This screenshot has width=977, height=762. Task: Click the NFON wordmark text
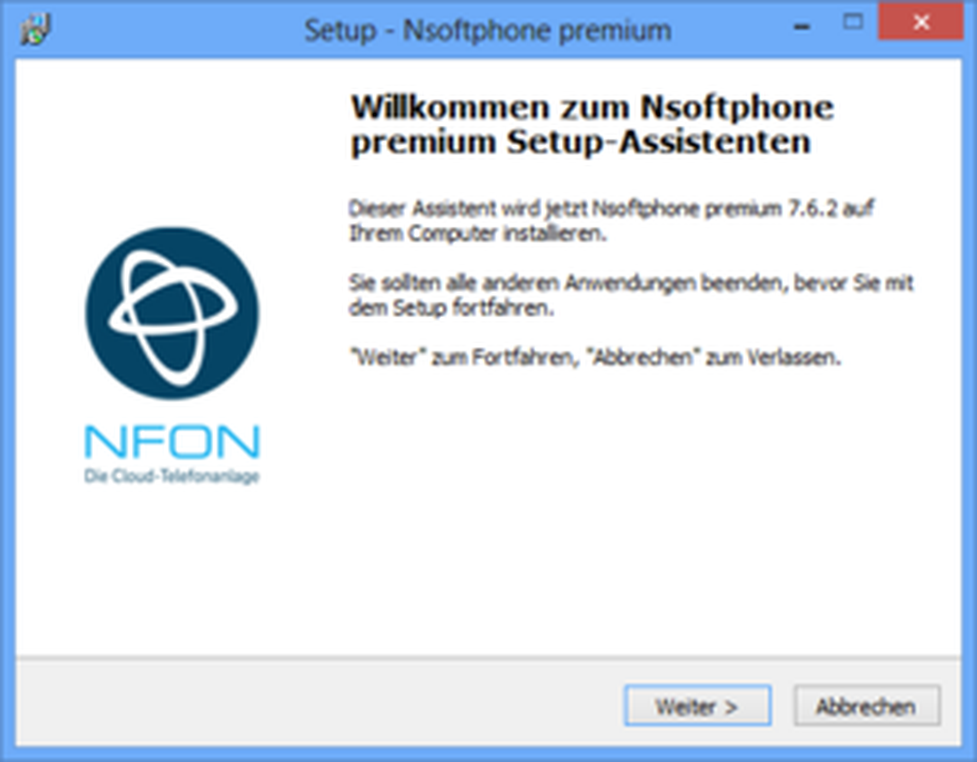(x=172, y=442)
